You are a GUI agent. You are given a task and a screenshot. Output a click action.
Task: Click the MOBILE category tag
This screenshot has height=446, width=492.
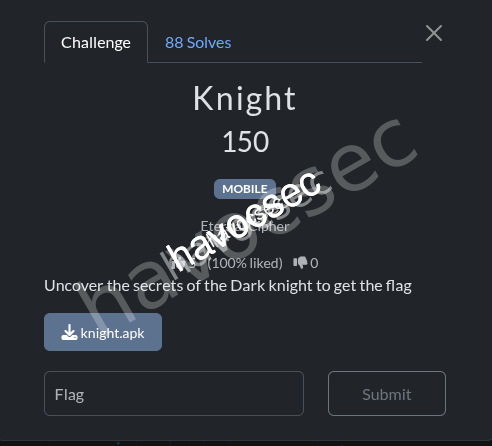[245, 189]
